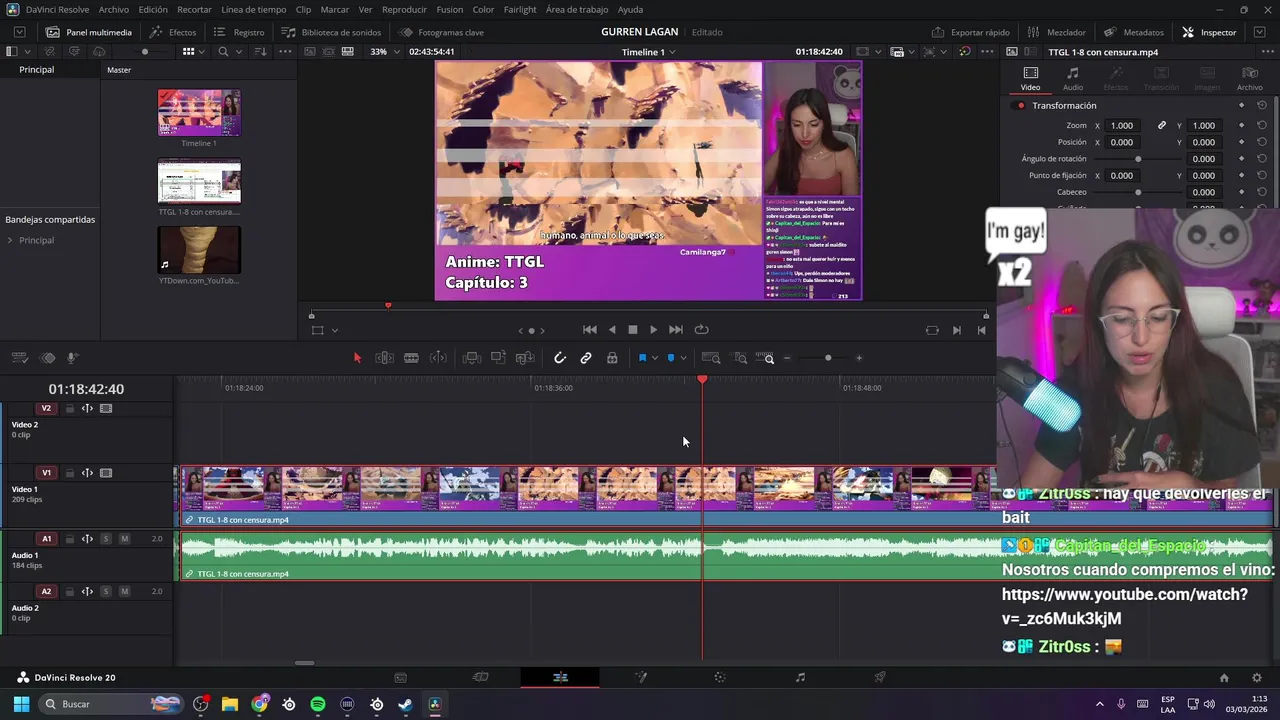This screenshot has height=720, width=1280.
Task: Switch to Inspector Audio tab
Action: (x=1072, y=79)
